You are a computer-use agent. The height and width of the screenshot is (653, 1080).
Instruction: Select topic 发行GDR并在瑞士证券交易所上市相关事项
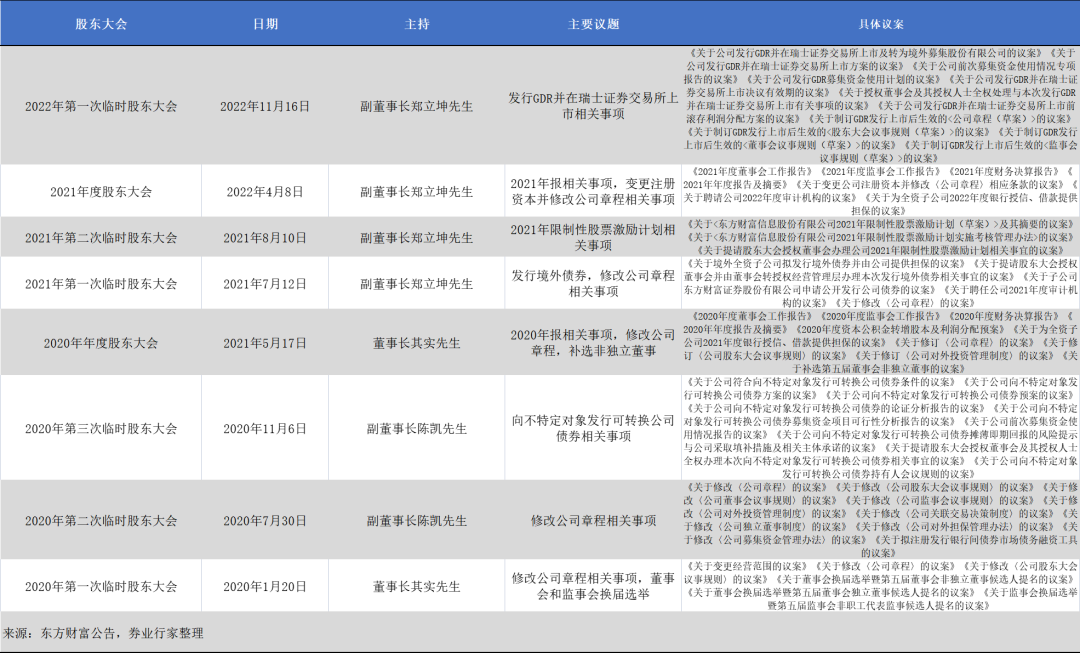593,105
